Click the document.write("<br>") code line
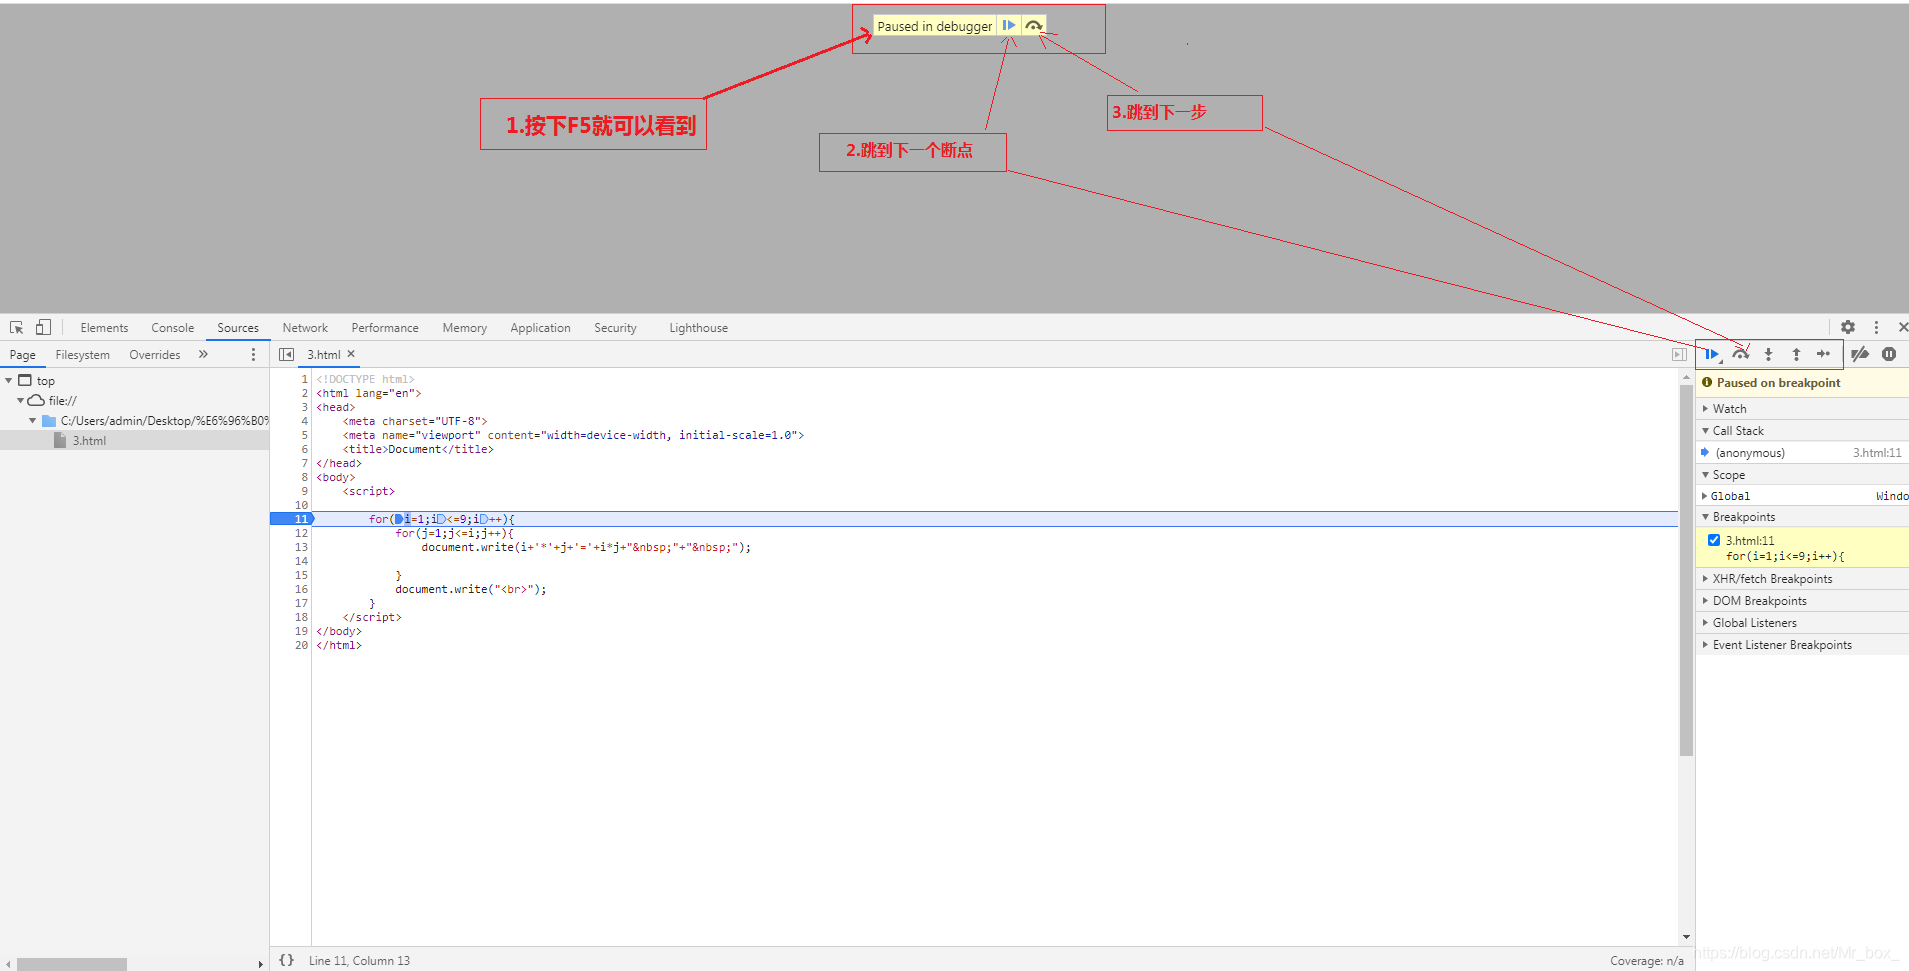 click(x=471, y=589)
